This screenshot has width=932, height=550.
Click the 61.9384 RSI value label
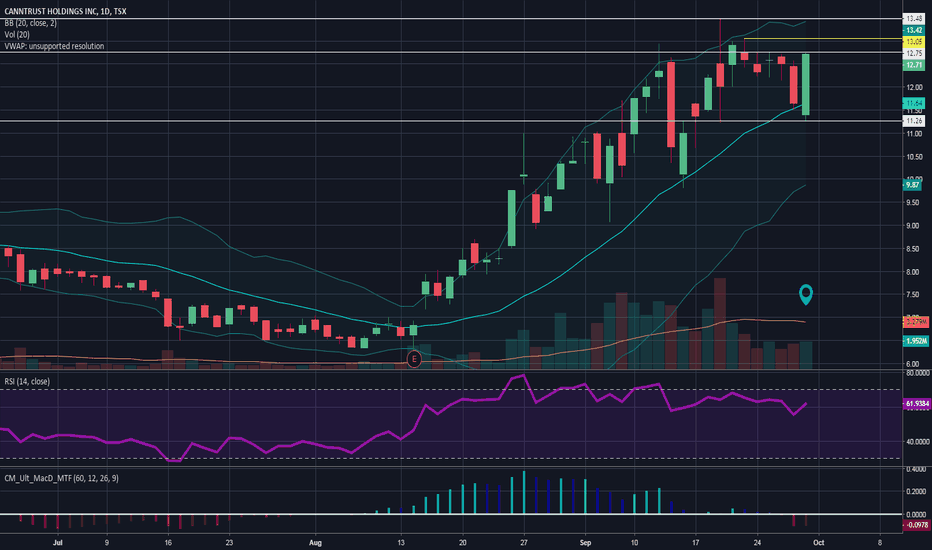click(x=917, y=404)
